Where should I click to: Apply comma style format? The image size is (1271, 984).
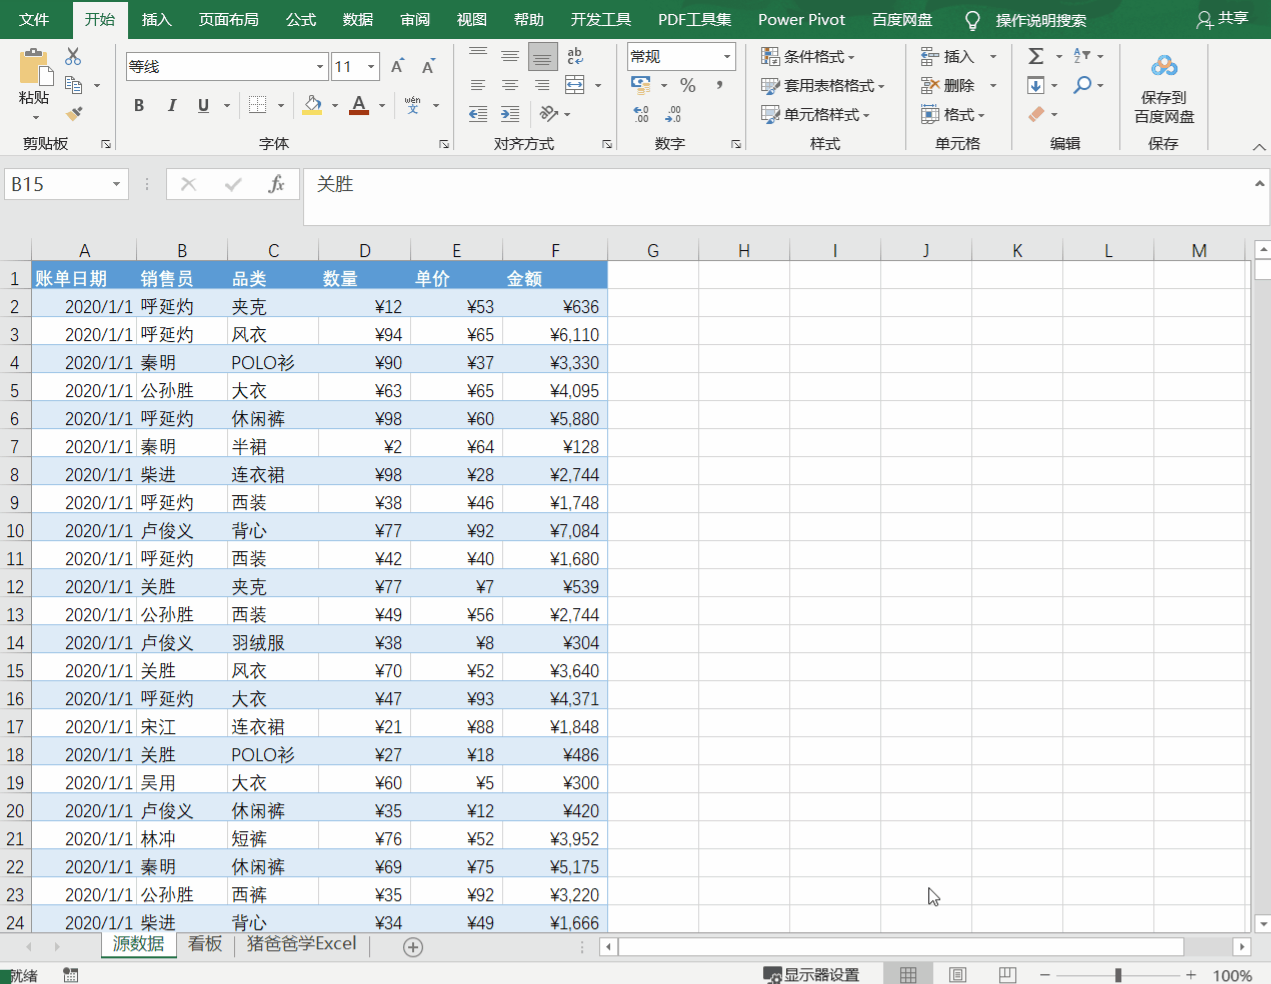[x=719, y=86]
